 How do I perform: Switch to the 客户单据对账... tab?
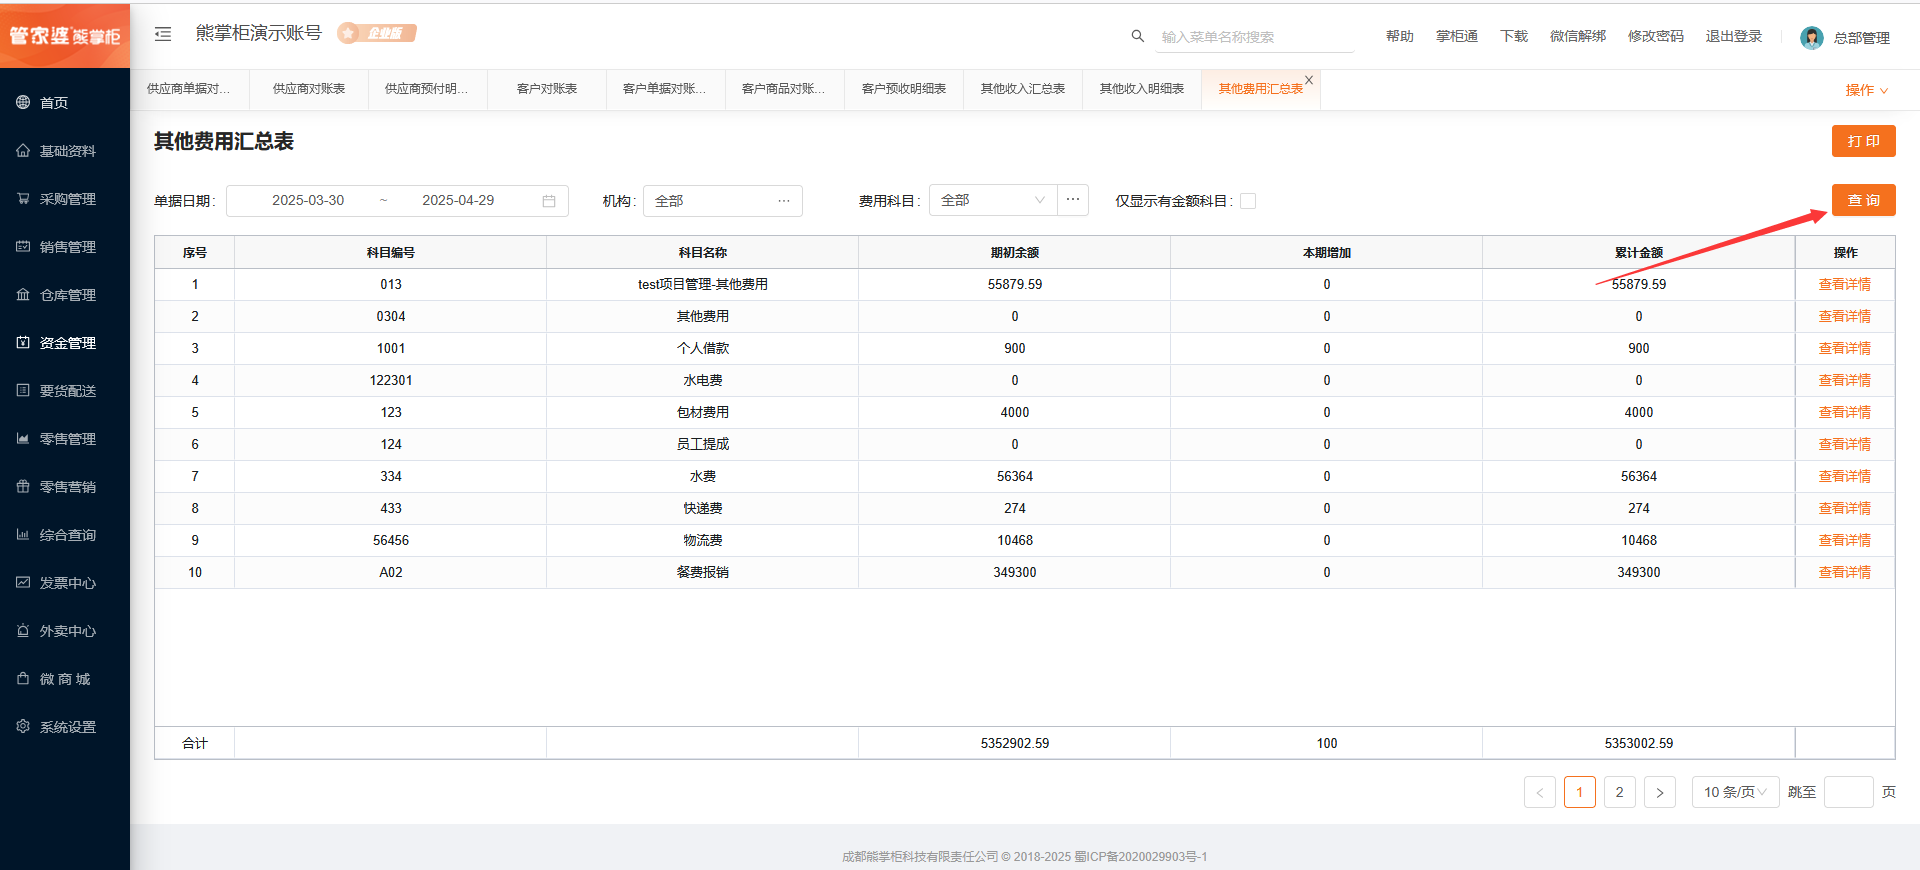pos(666,89)
